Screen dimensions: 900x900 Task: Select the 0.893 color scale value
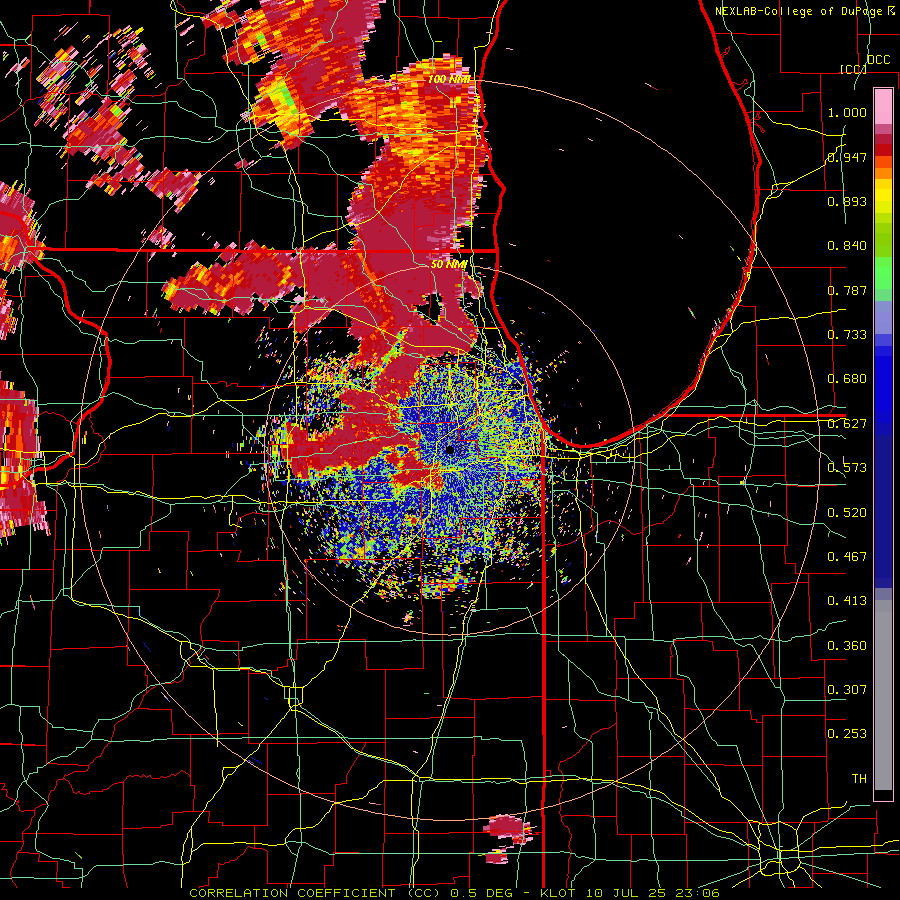tap(847, 201)
